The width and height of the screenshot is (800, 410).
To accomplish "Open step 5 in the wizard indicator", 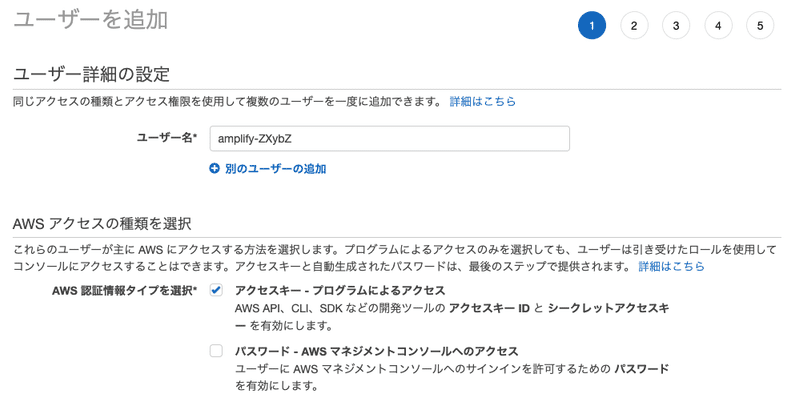I will coord(760,25).
